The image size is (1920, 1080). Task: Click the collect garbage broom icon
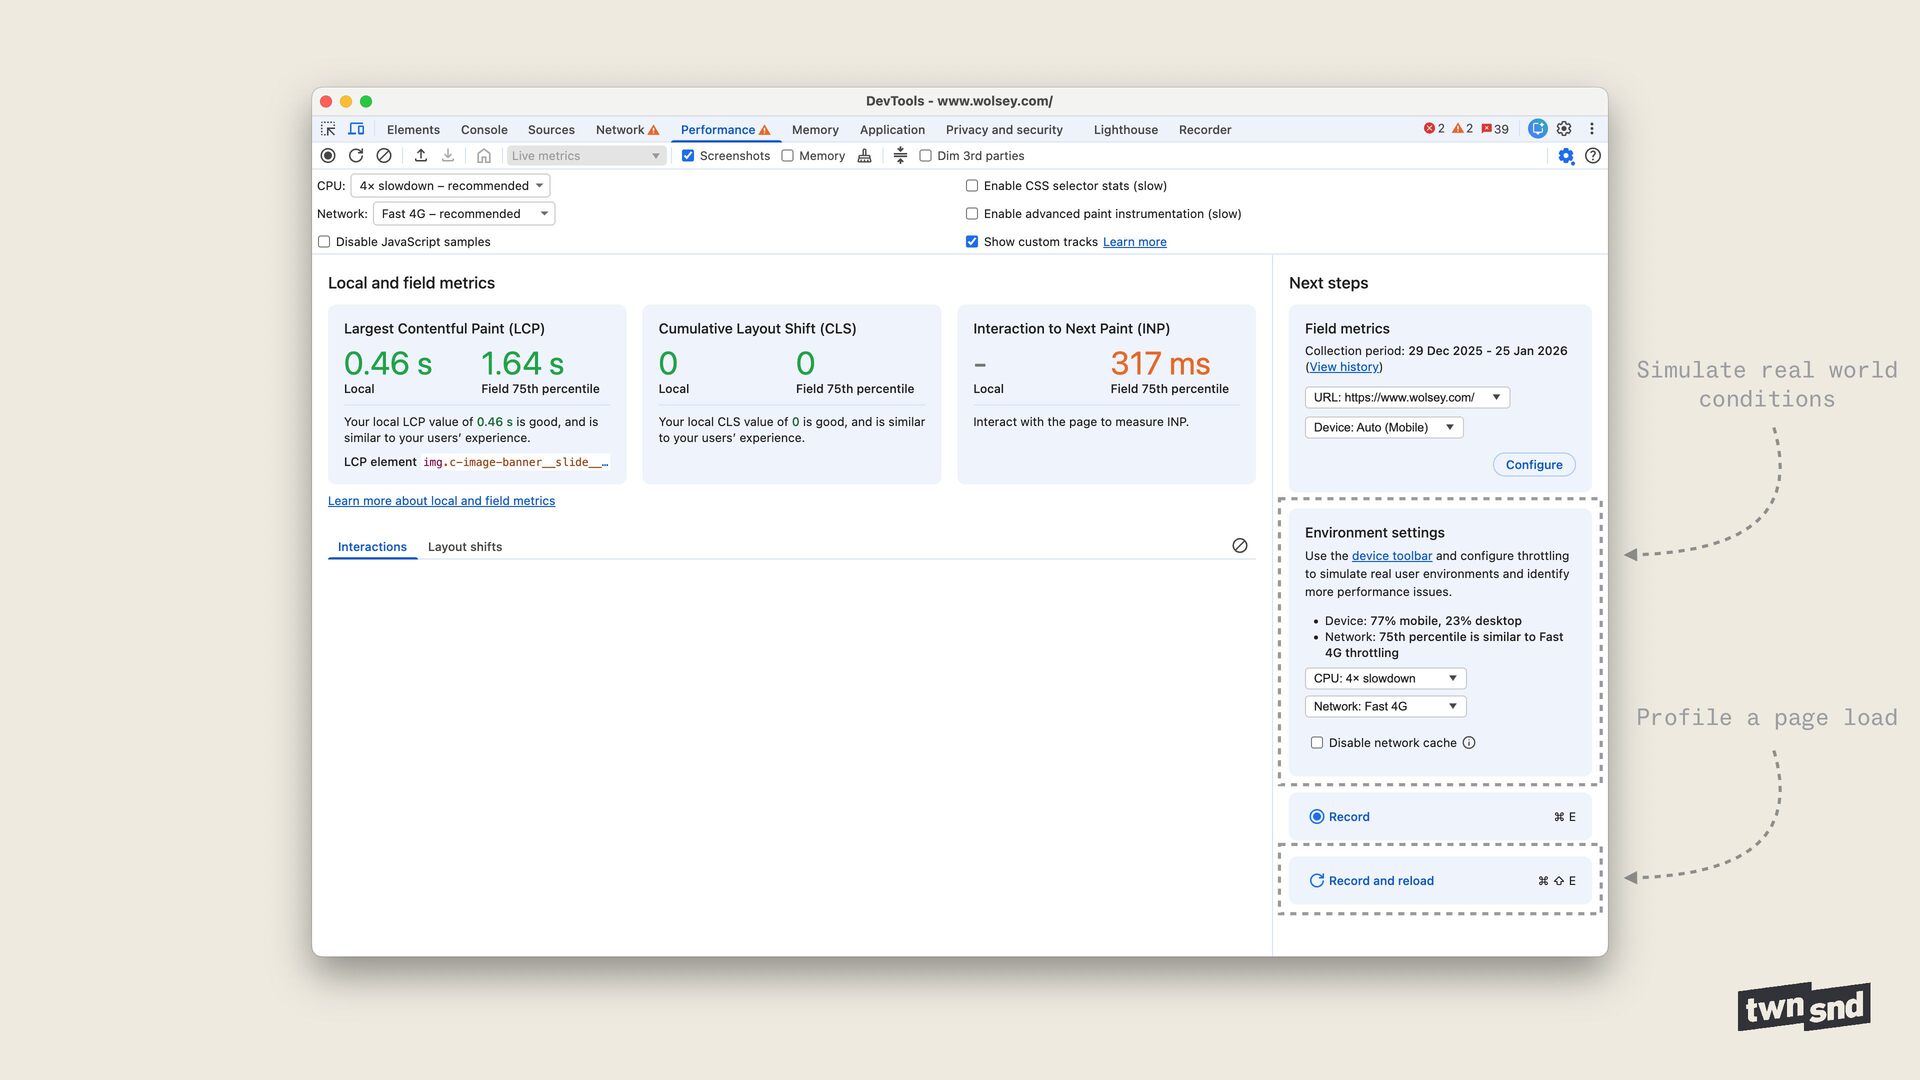click(x=865, y=156)
